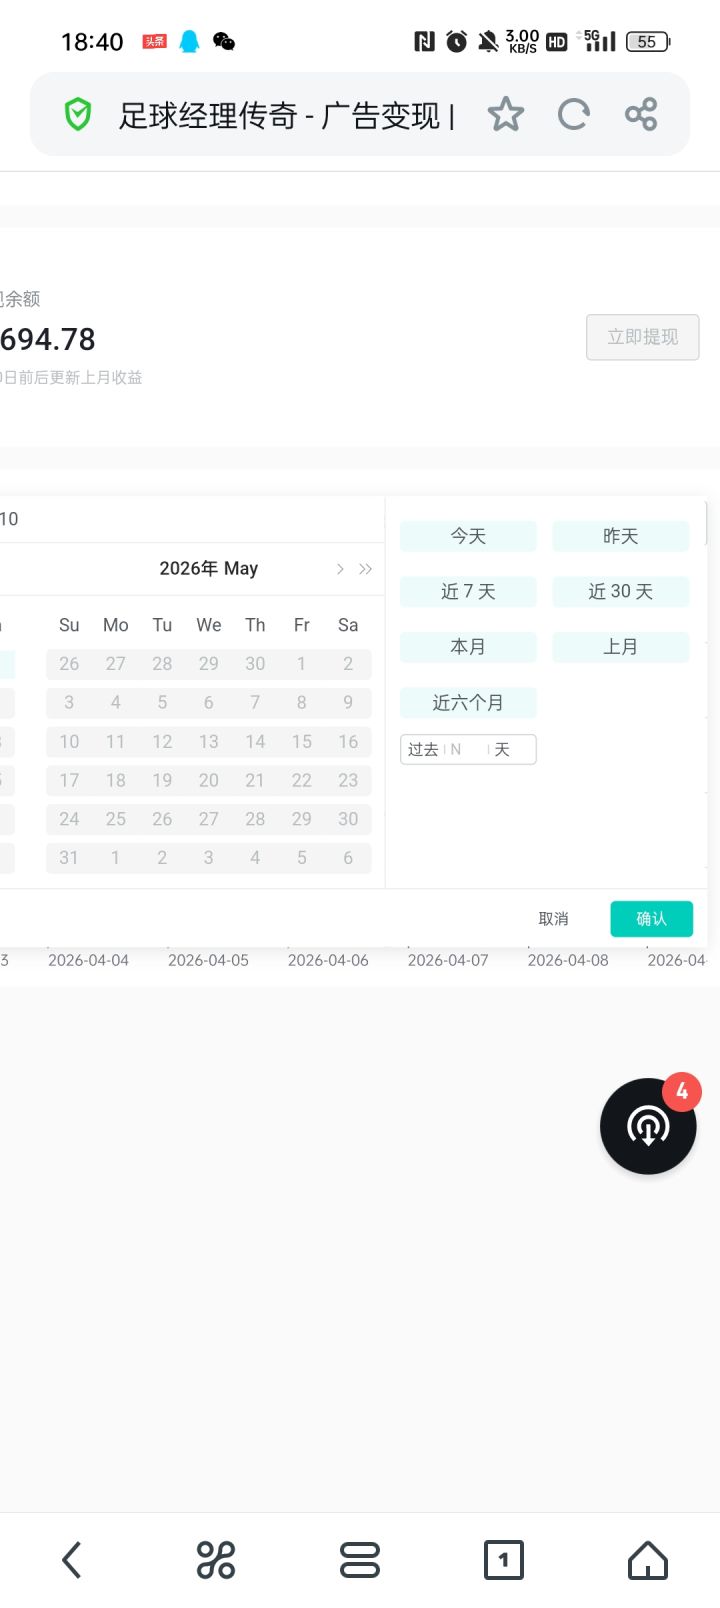The image size is (720, 1608).
Task: Open the multi-window stacked icon
Action: click(360, 1560)
